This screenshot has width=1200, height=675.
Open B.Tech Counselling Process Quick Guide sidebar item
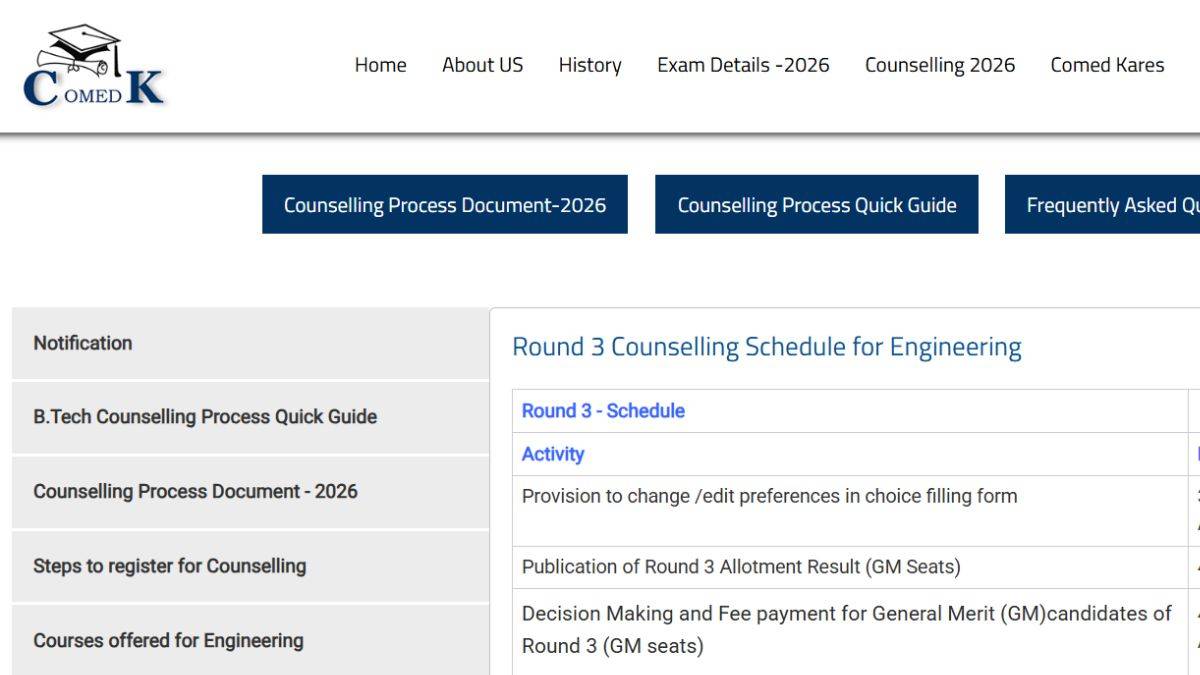pyautogui.click(x=250, y=417)
